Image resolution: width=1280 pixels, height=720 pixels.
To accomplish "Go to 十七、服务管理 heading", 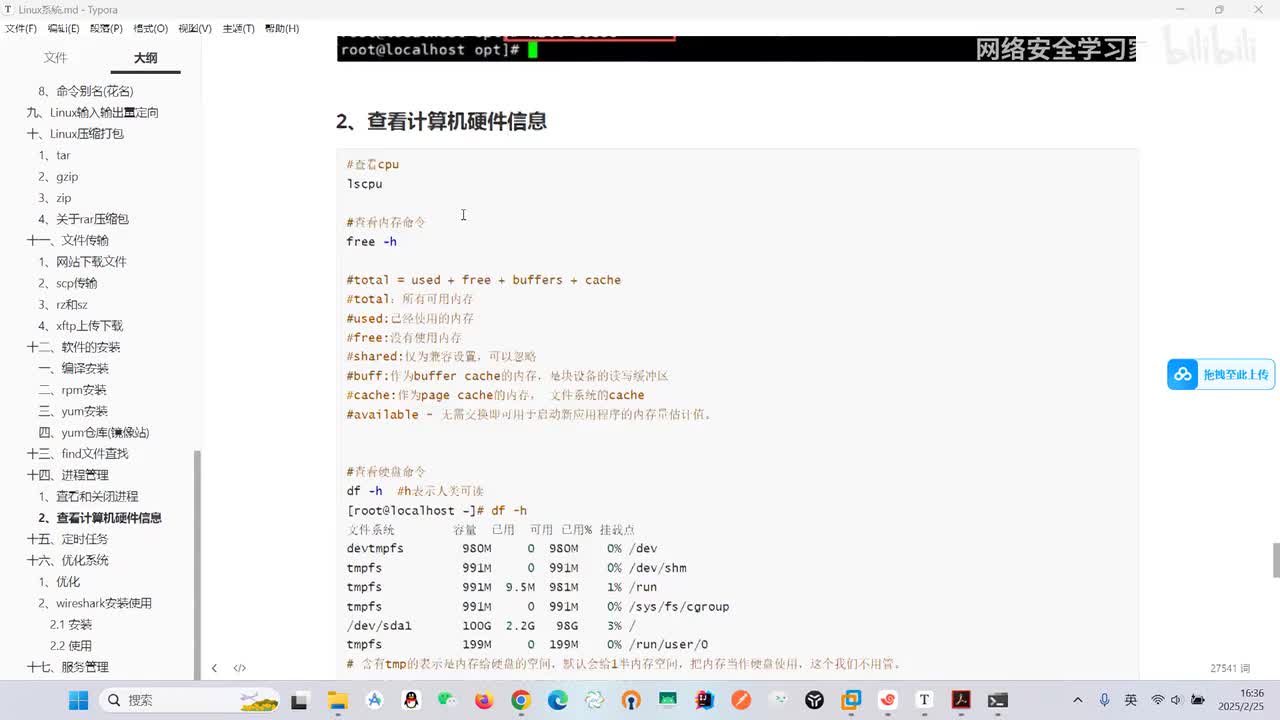I will [x=67, y=667].
